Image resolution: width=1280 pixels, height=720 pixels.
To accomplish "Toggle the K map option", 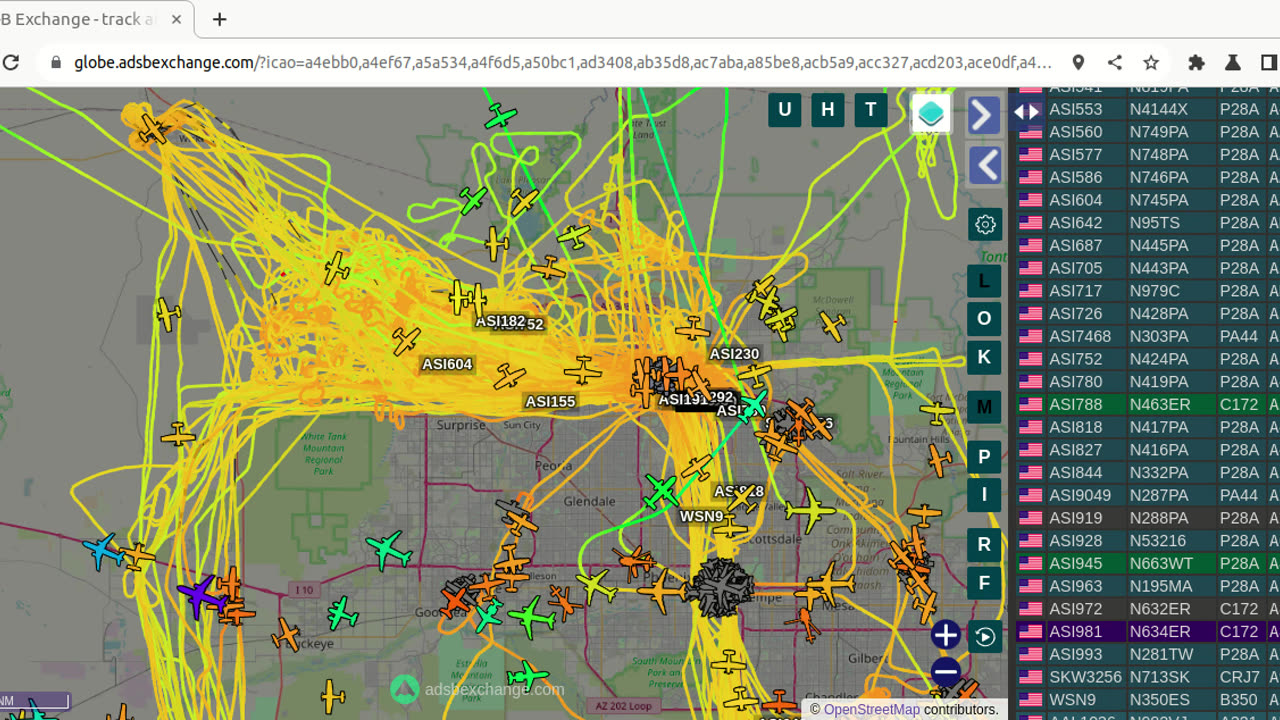I will pyautogui.click(x=984, y=357).
